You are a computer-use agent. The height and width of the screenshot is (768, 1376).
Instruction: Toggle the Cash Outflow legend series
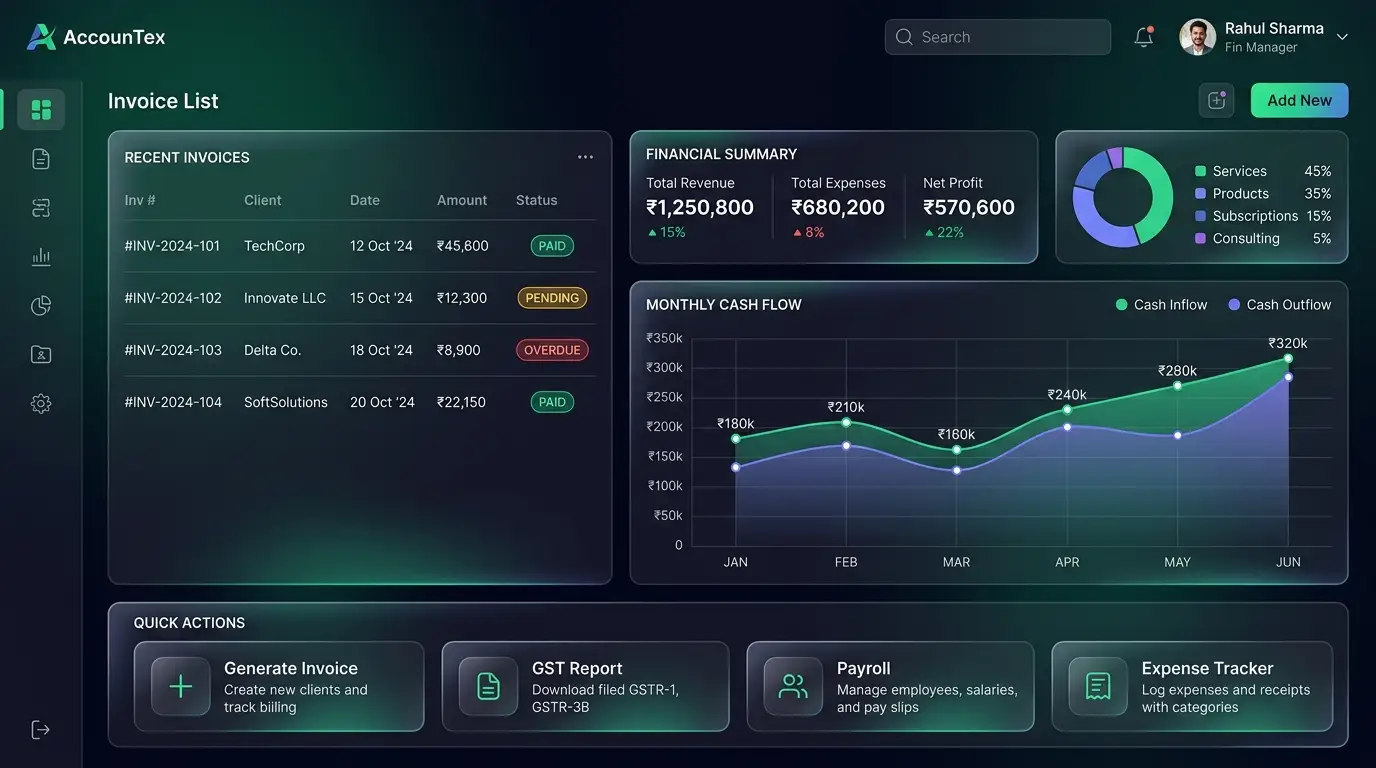click(x=1279, y=305)
